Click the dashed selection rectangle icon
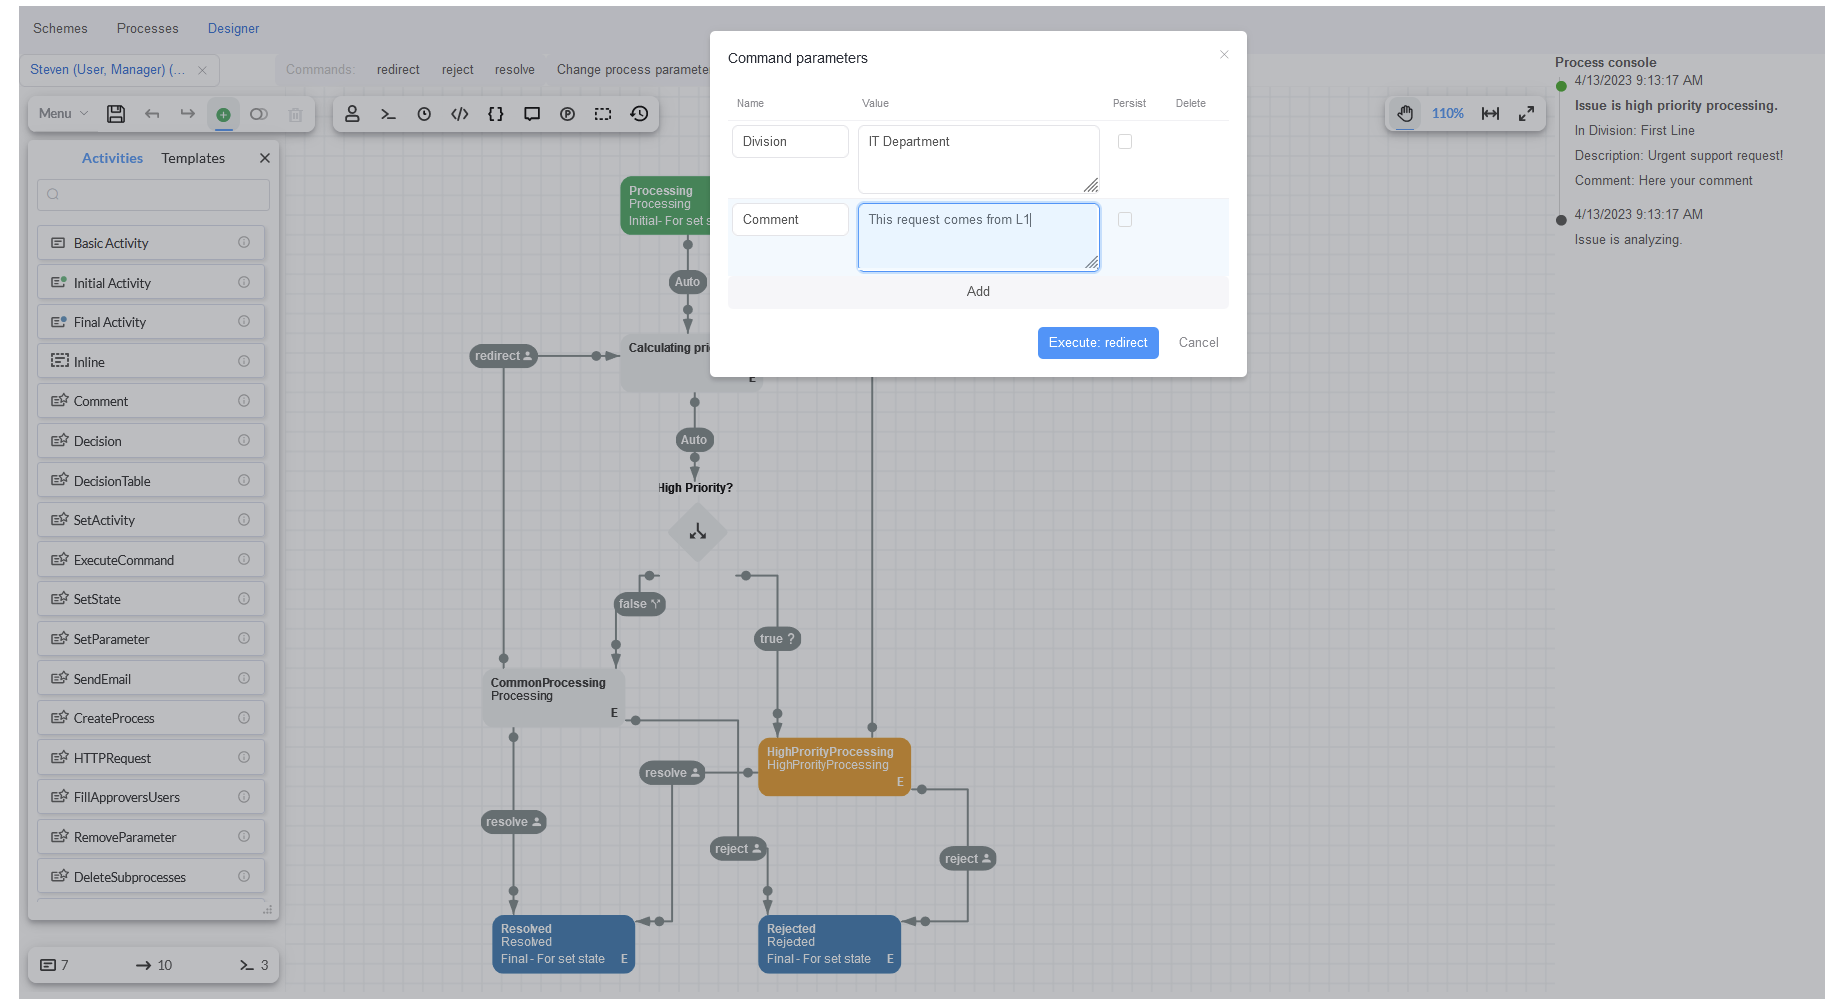Image resolution: width=1844 pixels, height=1006 pixels. click(x=603, y=114)
